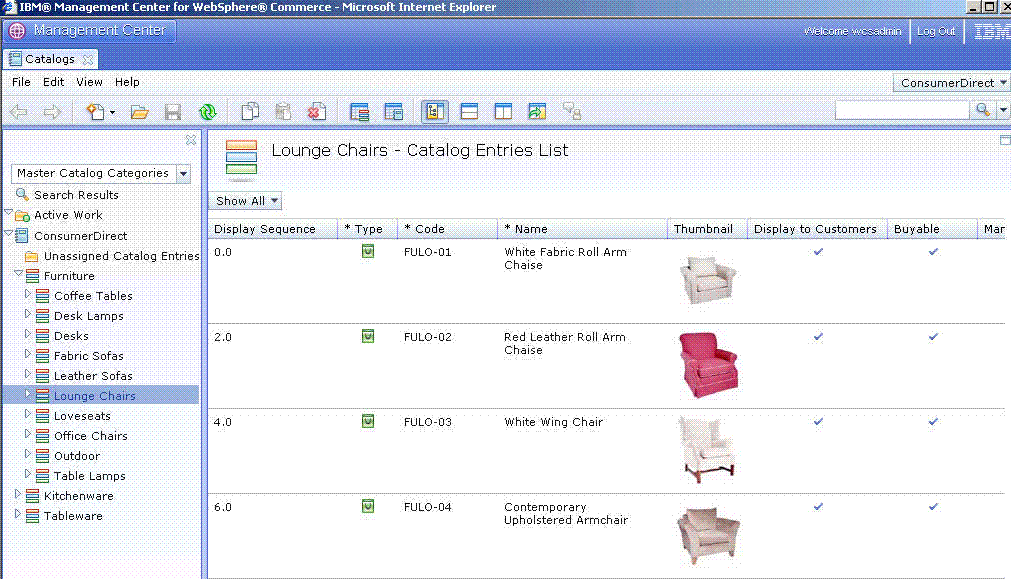Click the green Refresh arrows icon
Image resolution: width=1011 pixels, height=579 pixels.
(x=208, y=112)
